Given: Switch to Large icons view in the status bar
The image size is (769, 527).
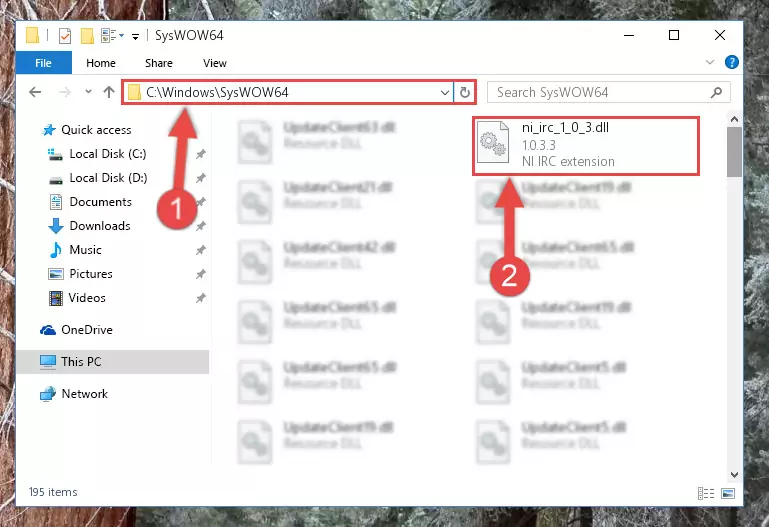Looking at the screenshot, I should (x=728, y=493).
